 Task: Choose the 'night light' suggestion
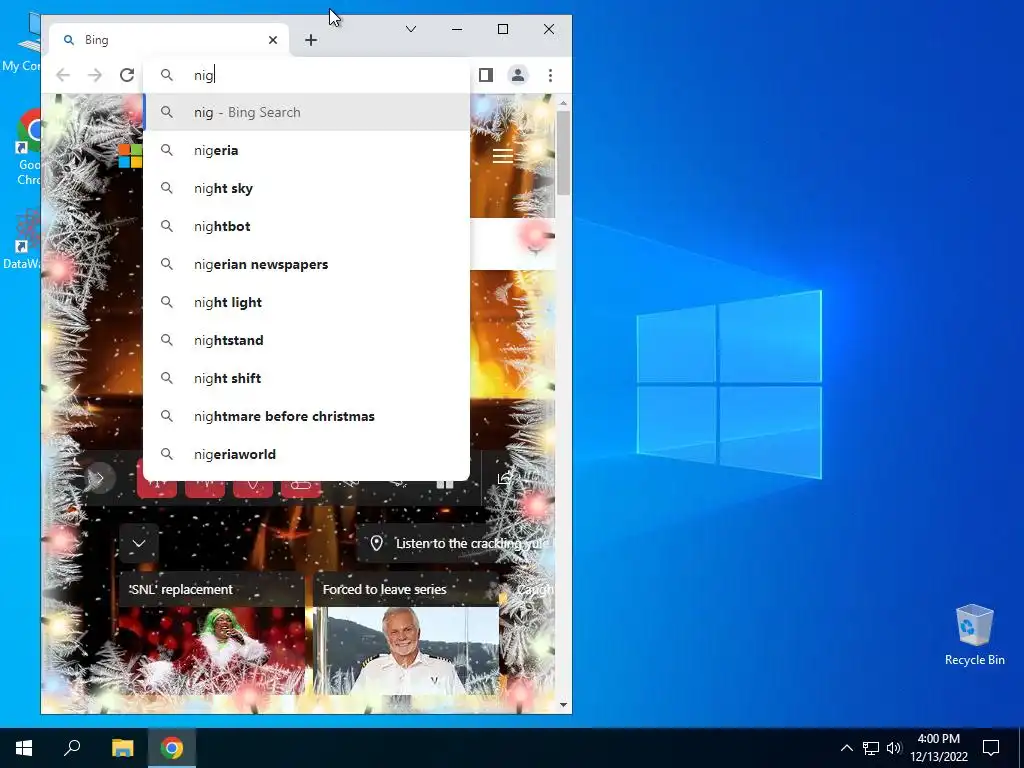coord(307,302)
